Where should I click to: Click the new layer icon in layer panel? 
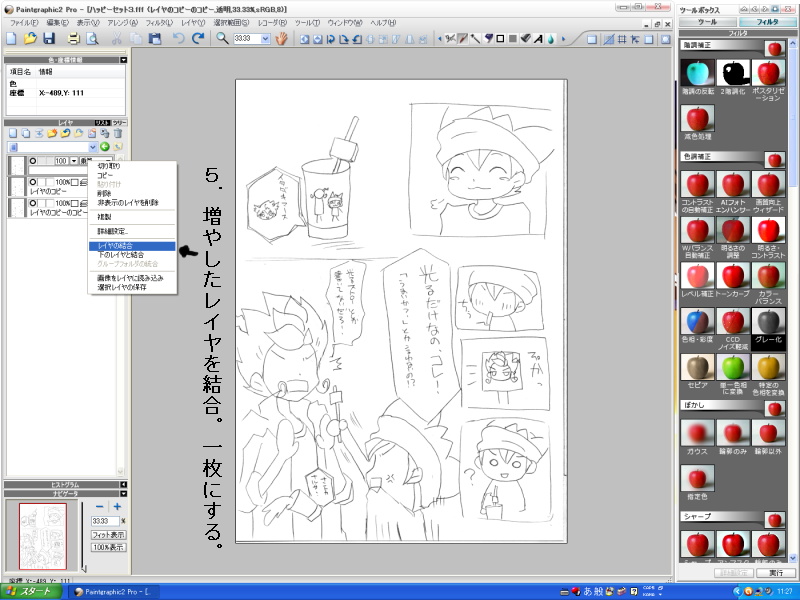[x=13, y=133]
